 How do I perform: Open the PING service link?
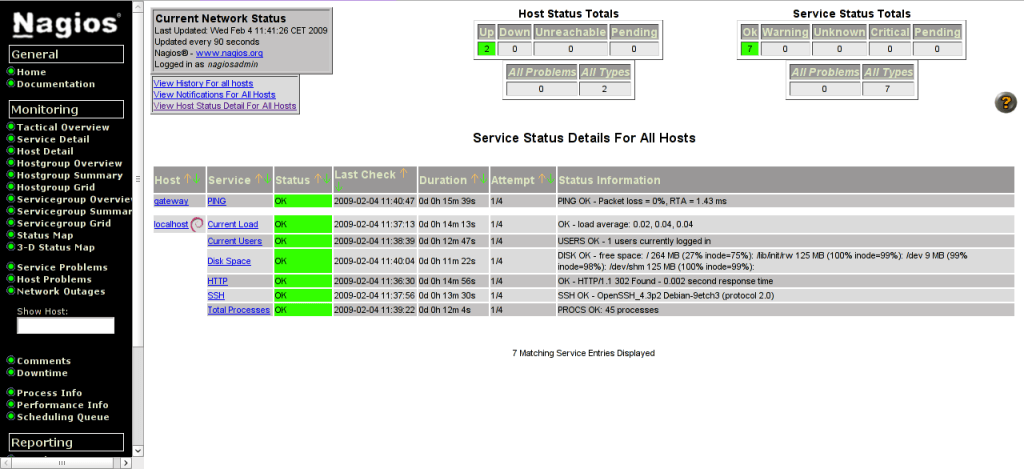pyautogui.click(x=217, y=201)
